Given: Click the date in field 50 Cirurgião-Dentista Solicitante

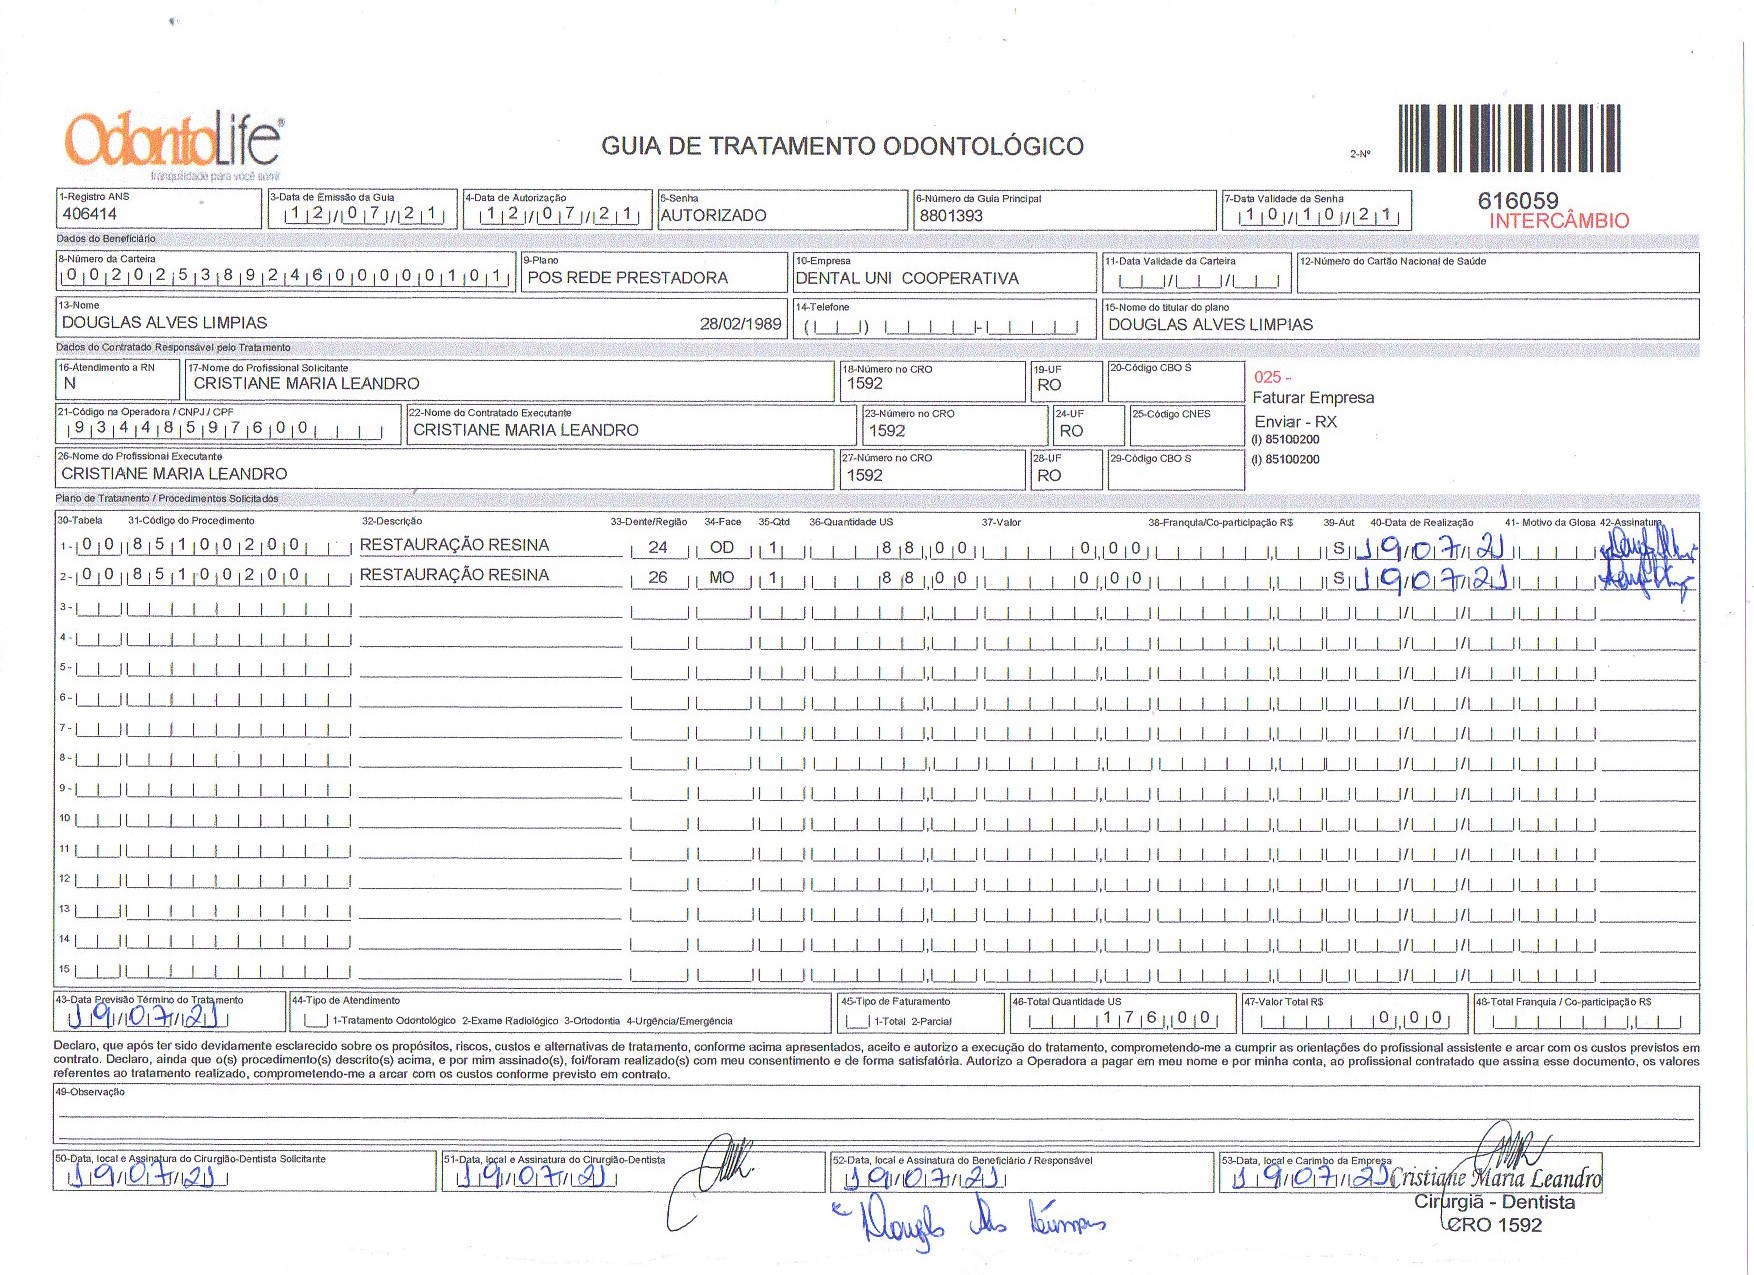Looking at the screenshot, I should pyautogui.click(x=148, y=1177).
